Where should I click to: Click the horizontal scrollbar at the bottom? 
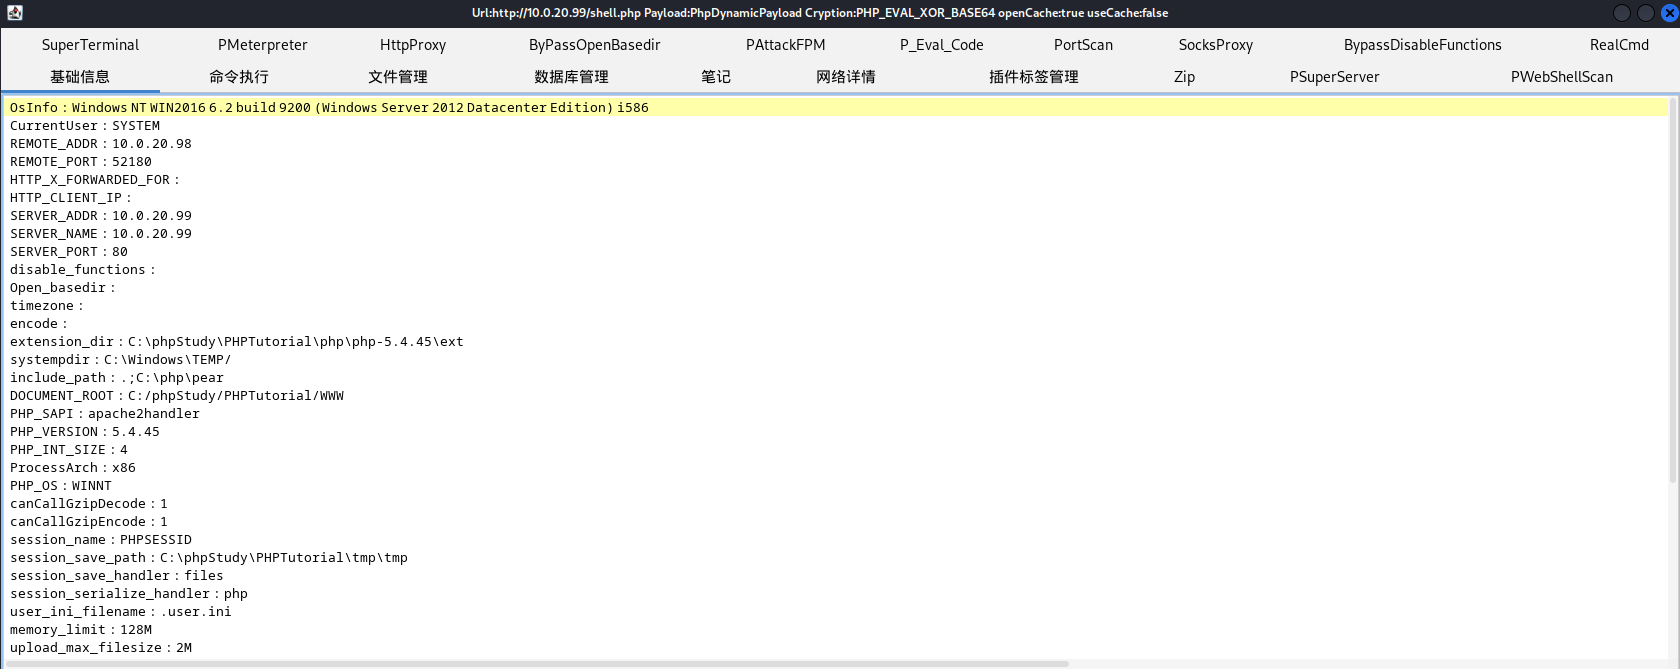[536, 664]
